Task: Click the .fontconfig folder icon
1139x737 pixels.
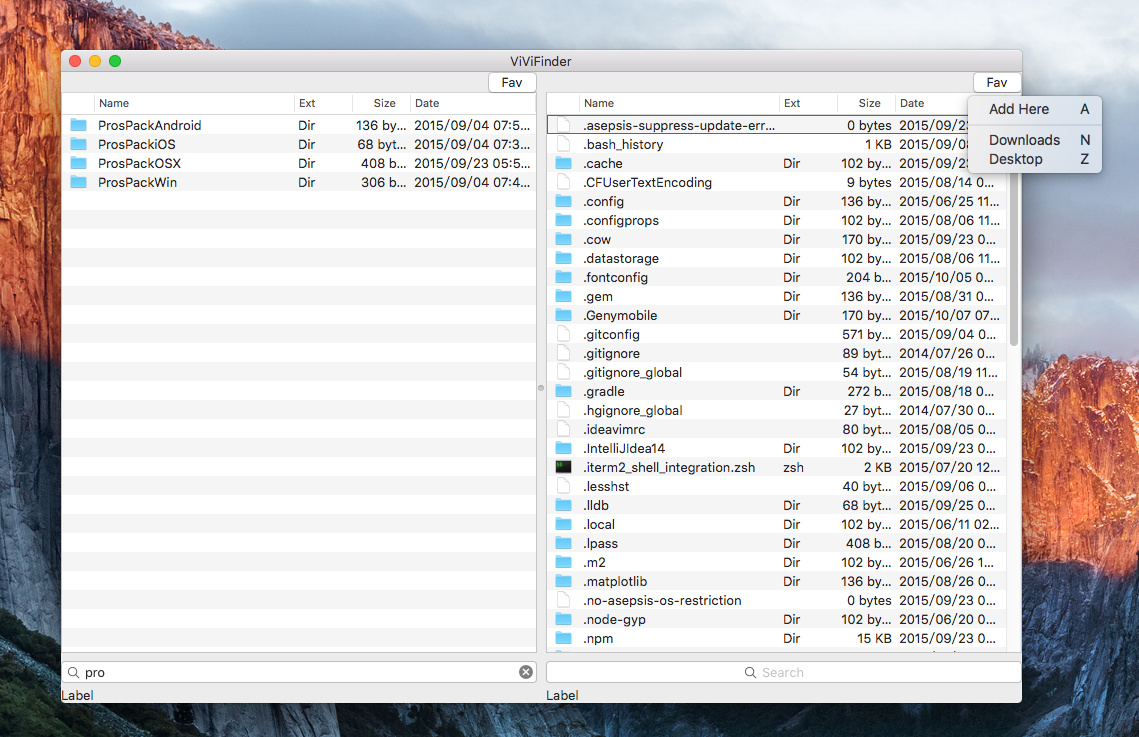Action: 564,277
